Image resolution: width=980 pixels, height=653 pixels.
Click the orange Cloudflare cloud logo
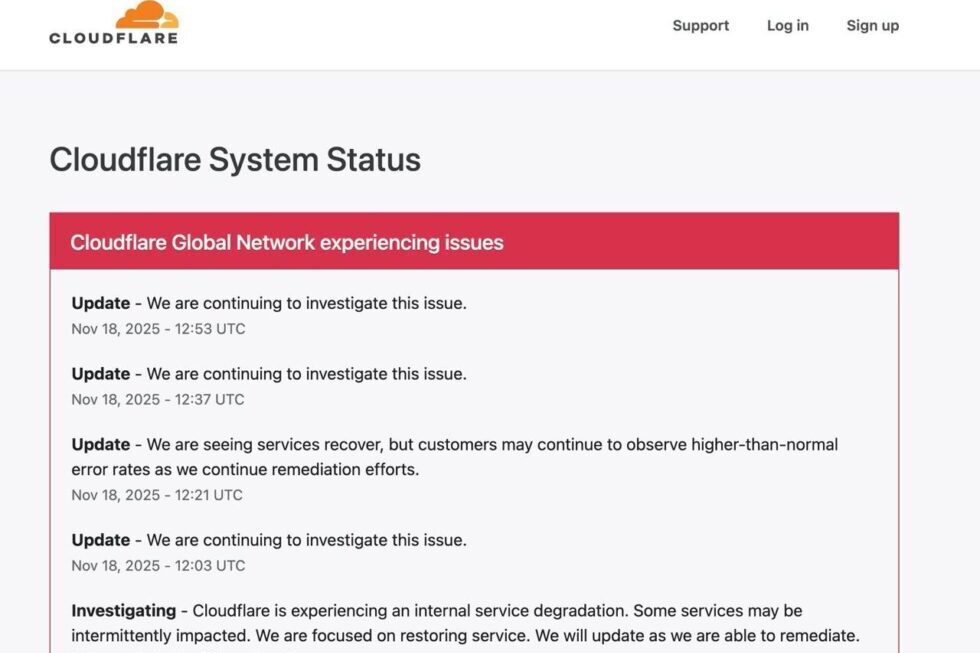(146, 14)
